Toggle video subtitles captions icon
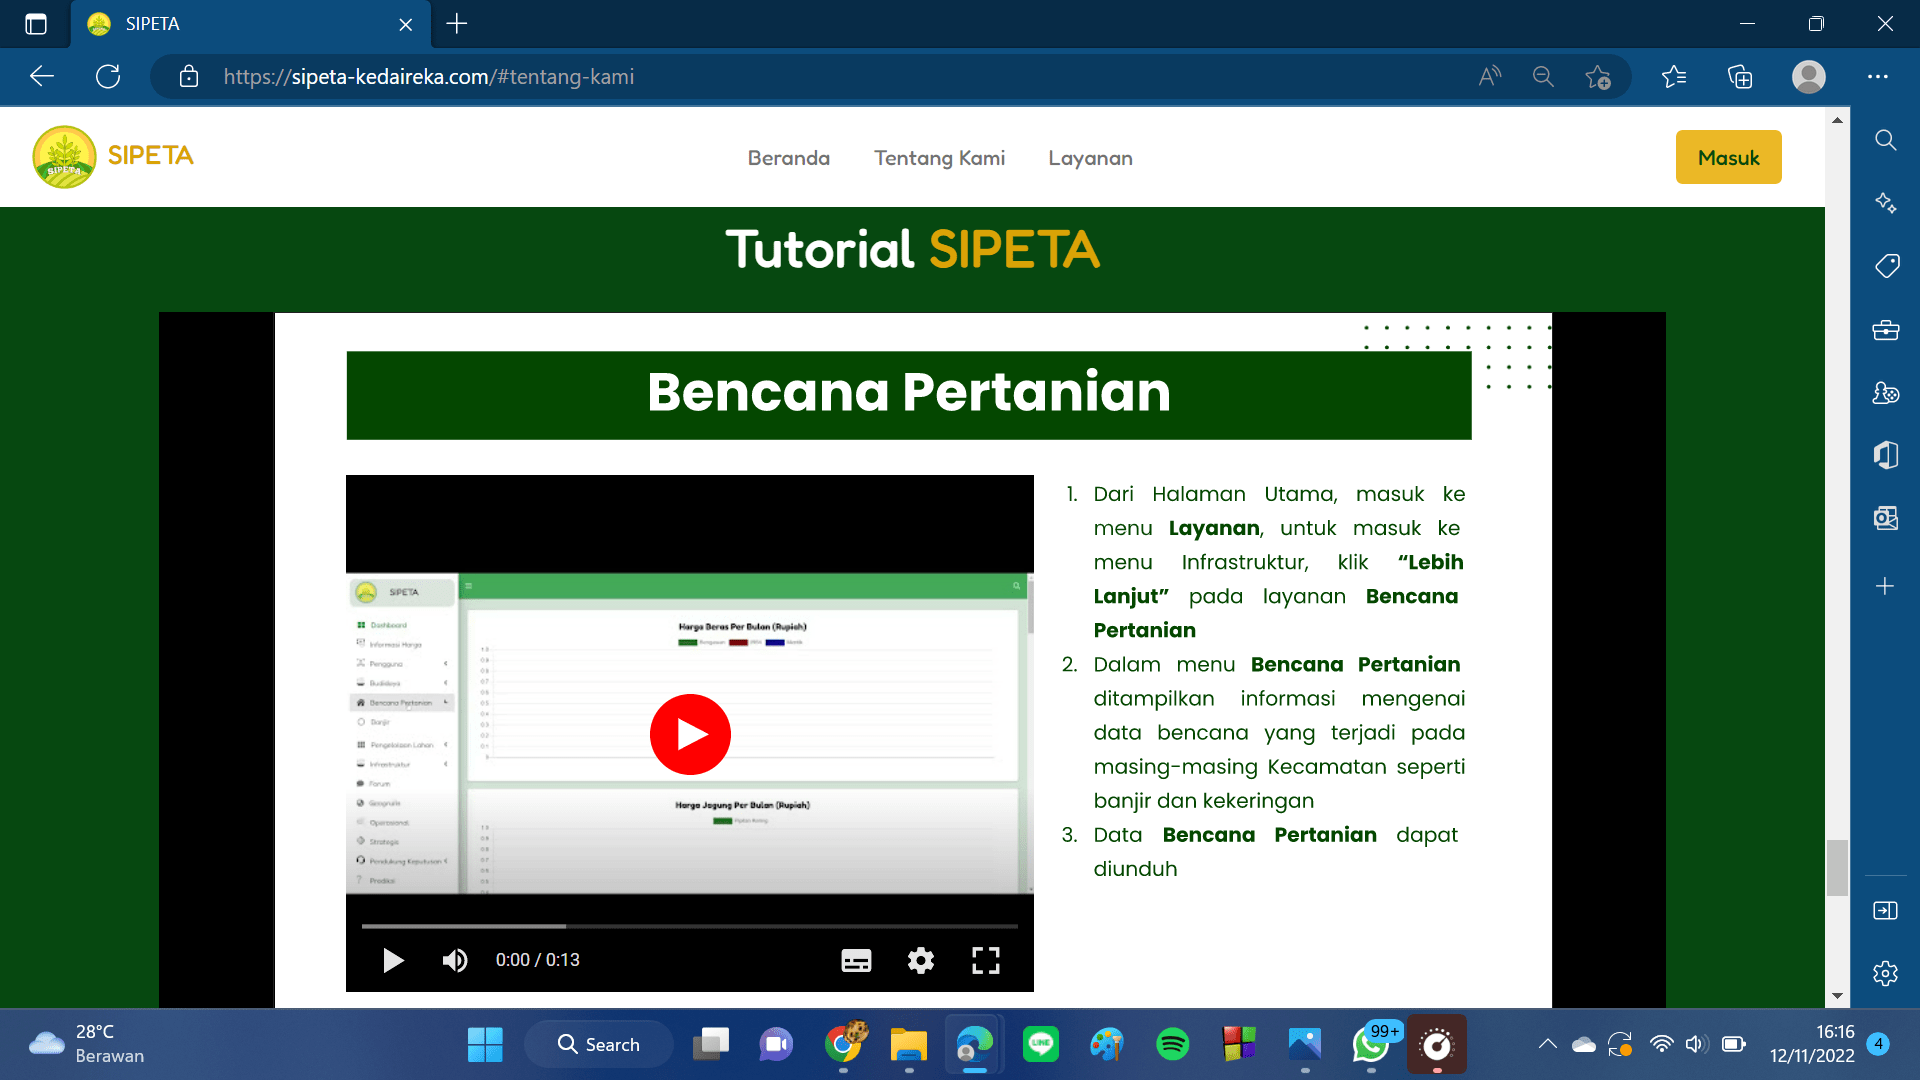Image resolution: width=1920 pixels, height=1080 pixels. pyautogui.click(x=856, y=960)
